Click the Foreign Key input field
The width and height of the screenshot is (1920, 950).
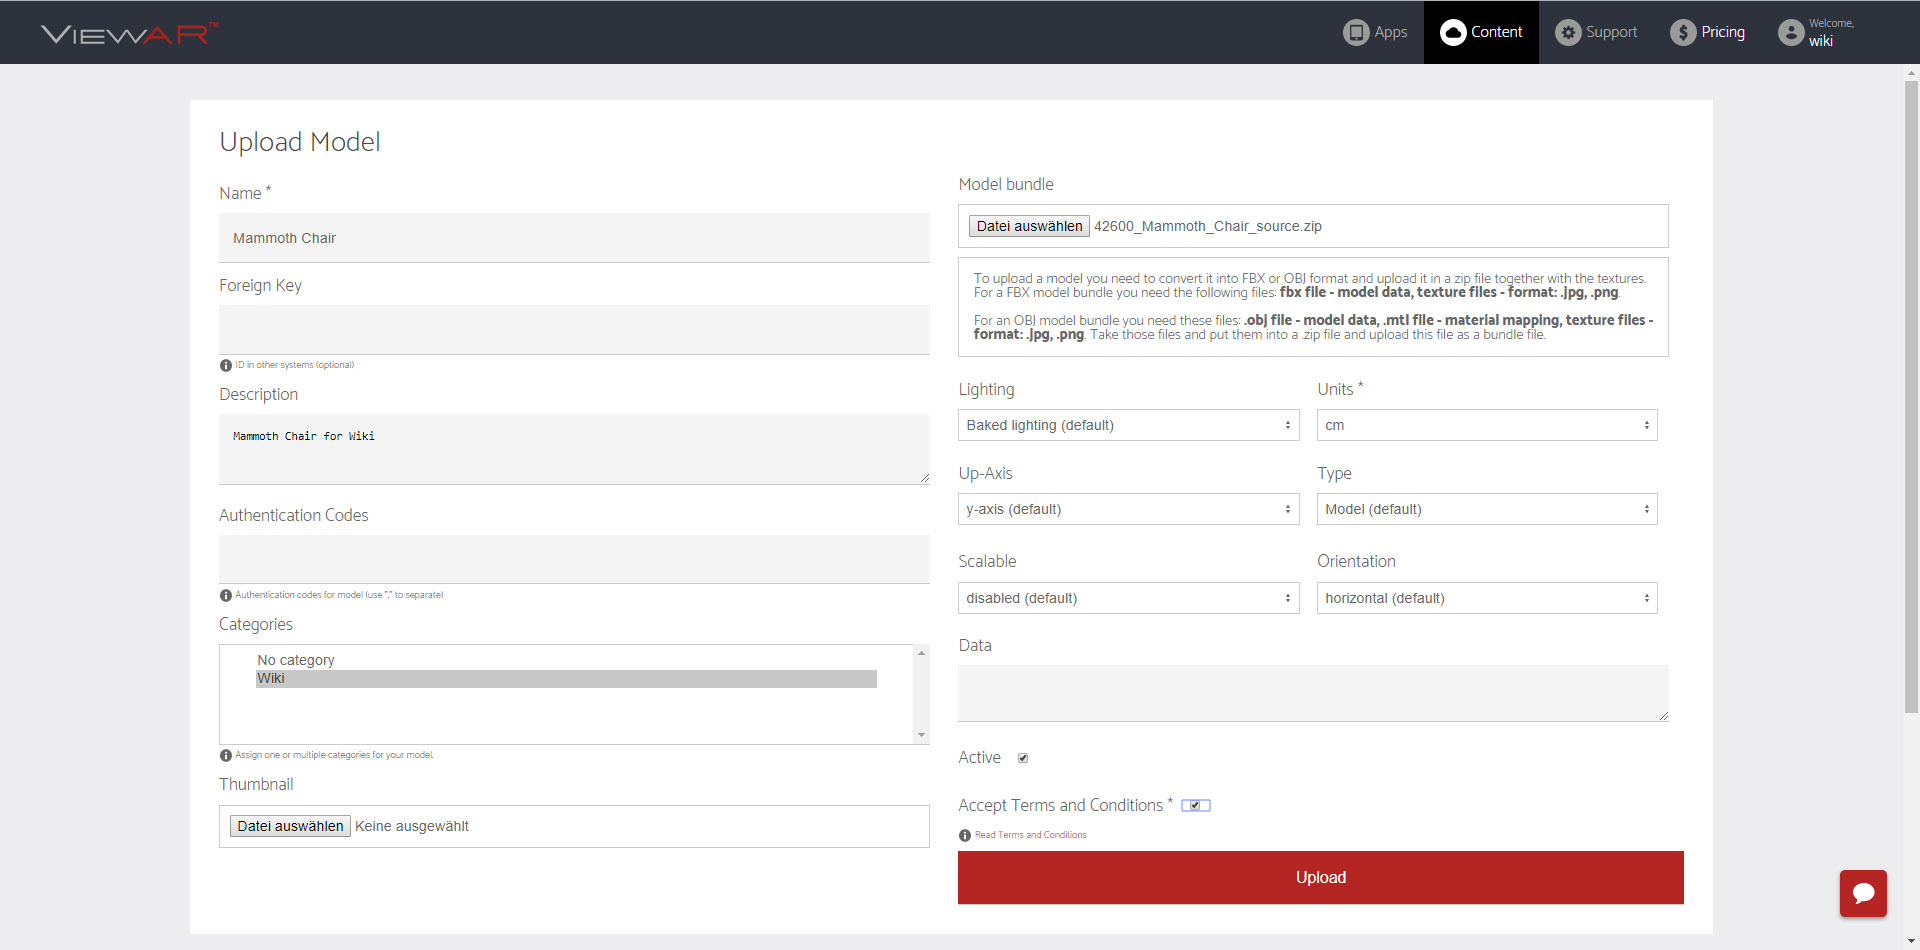574,330
